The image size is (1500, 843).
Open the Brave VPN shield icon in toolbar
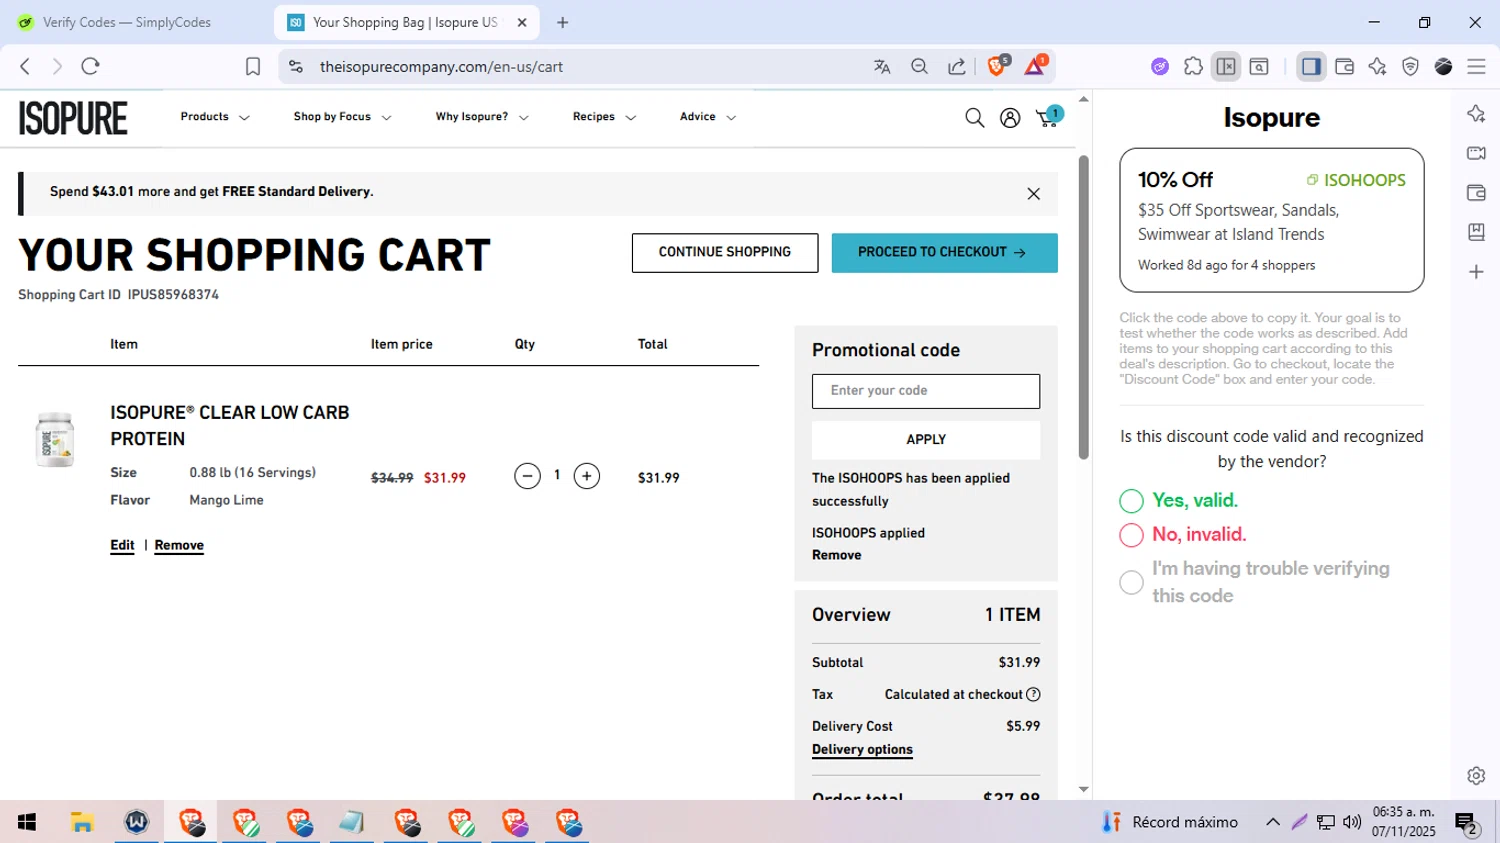(1410, 66)
